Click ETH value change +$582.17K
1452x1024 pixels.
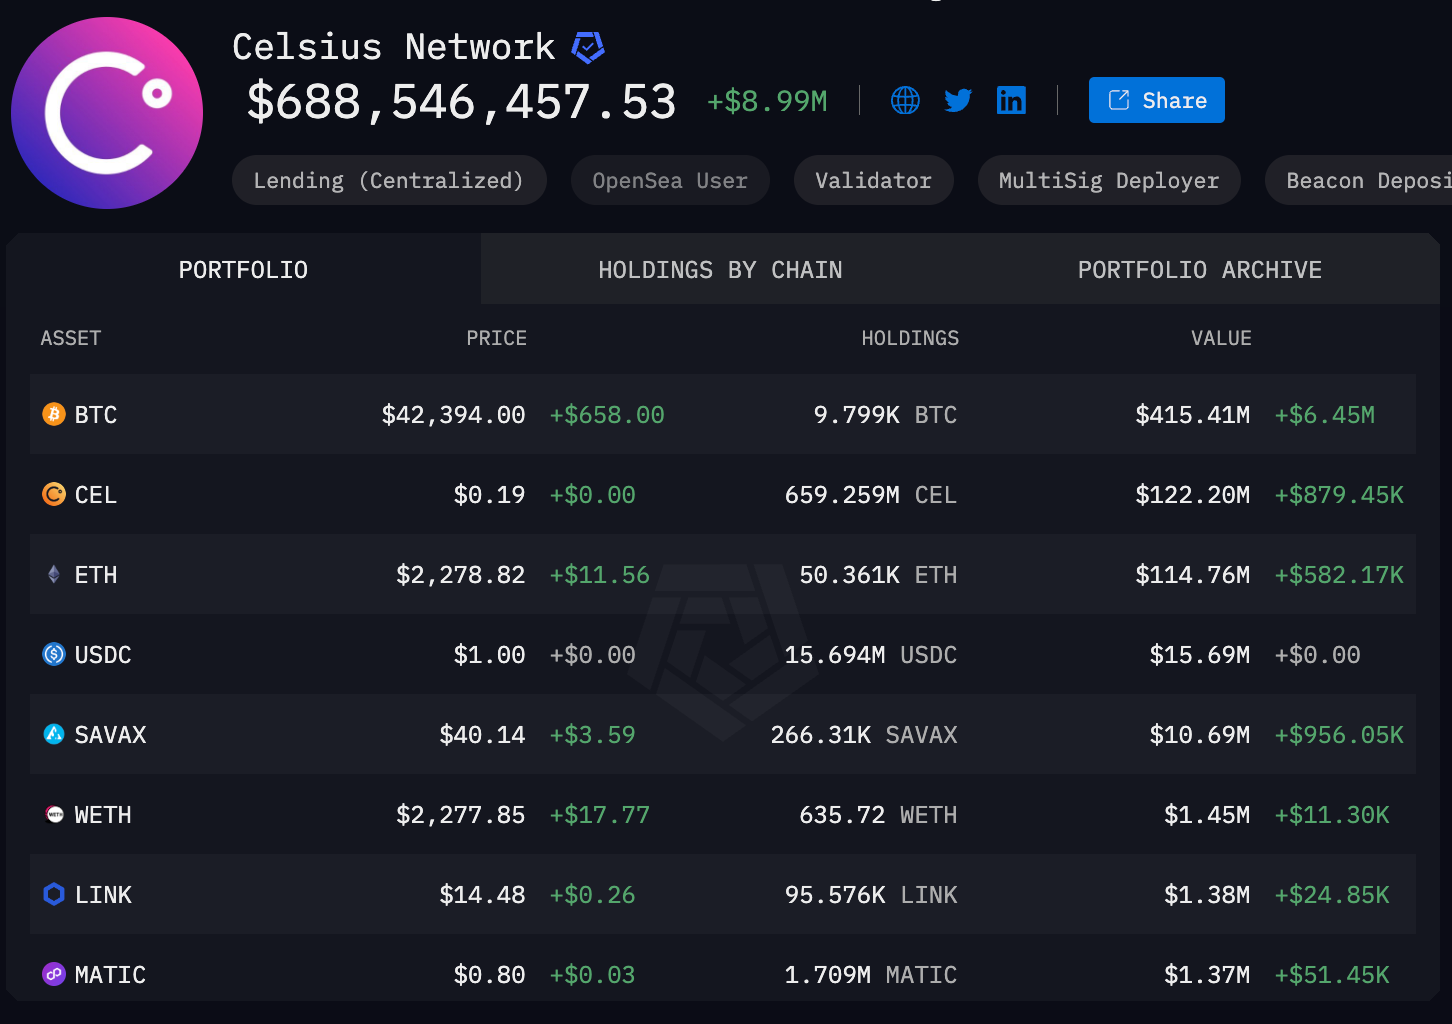(x=1339, y=574)
